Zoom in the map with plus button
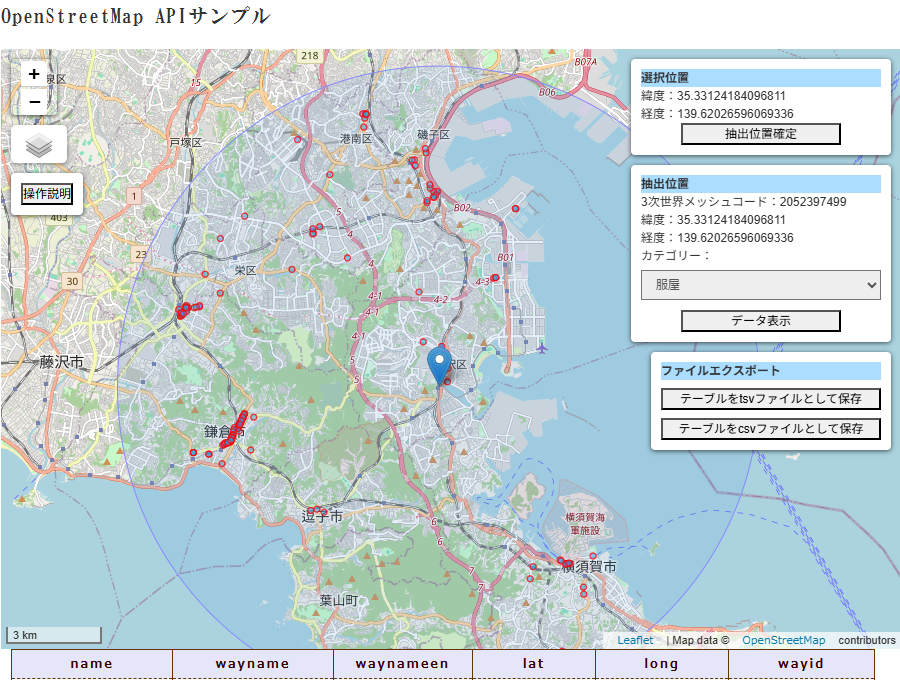900x680 pixels. click(x=34, y=74)
